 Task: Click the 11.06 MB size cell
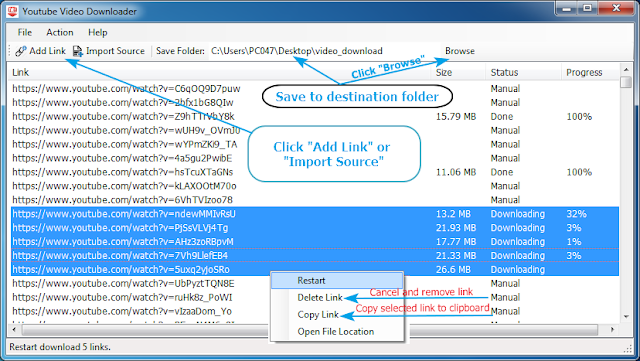point(456,172)
